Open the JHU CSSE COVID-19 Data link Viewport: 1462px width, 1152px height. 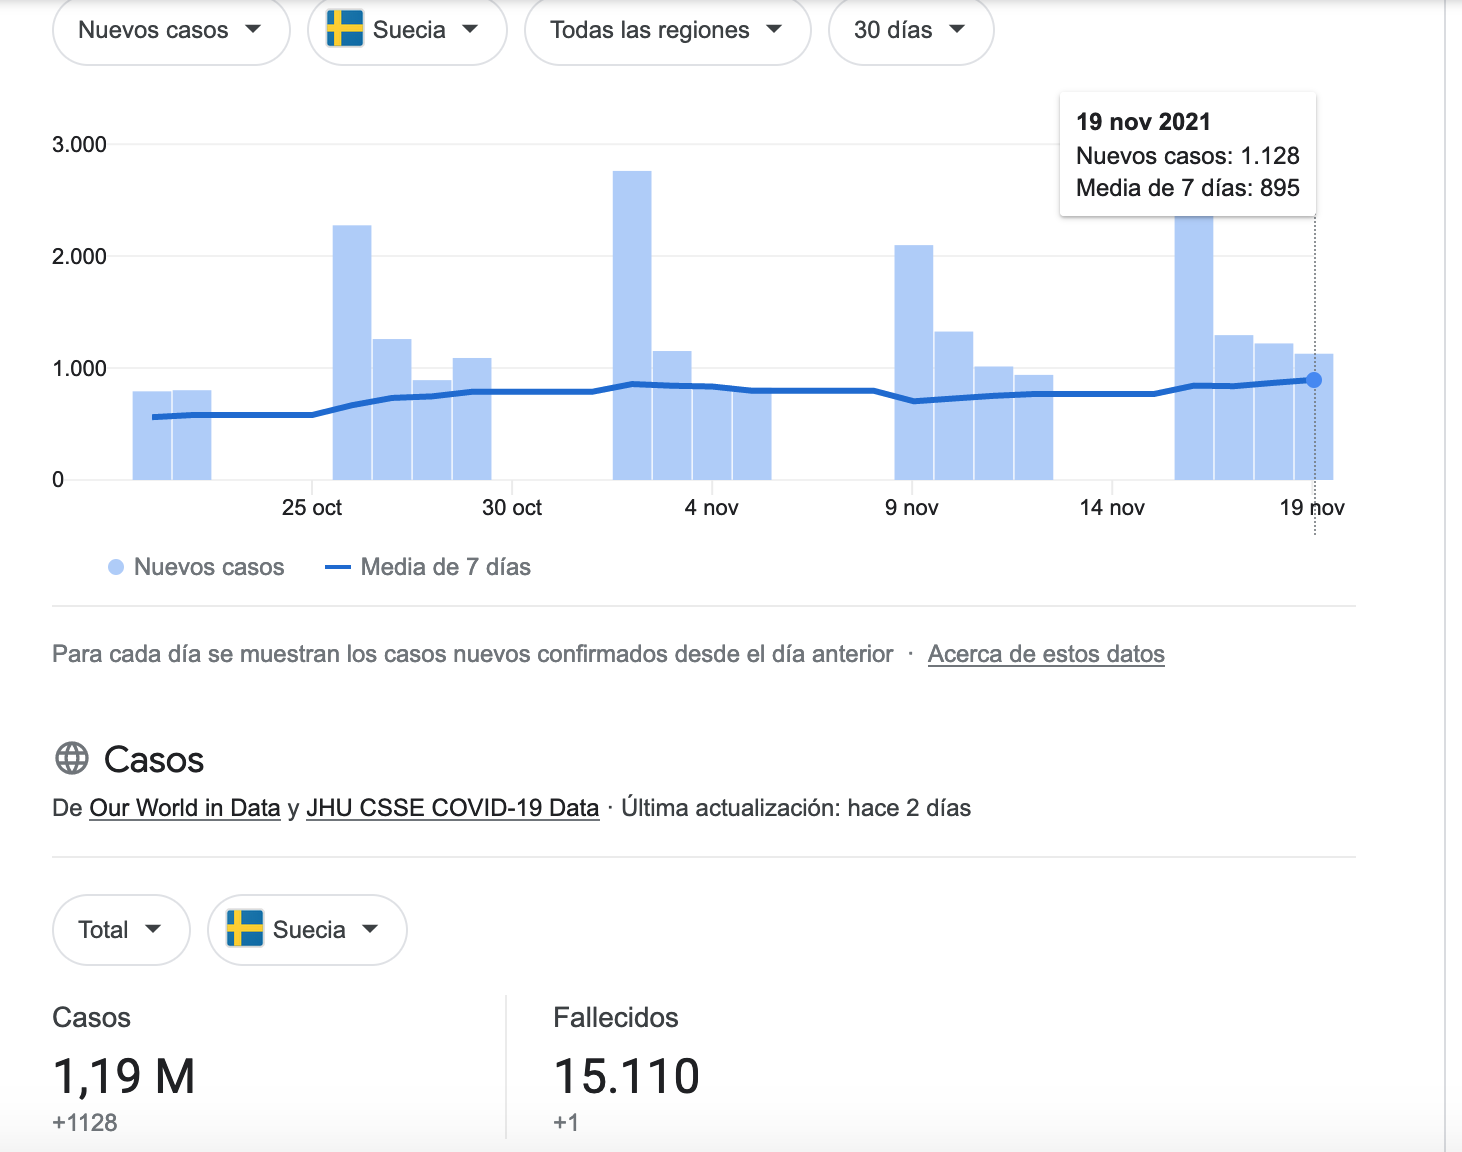453,808
